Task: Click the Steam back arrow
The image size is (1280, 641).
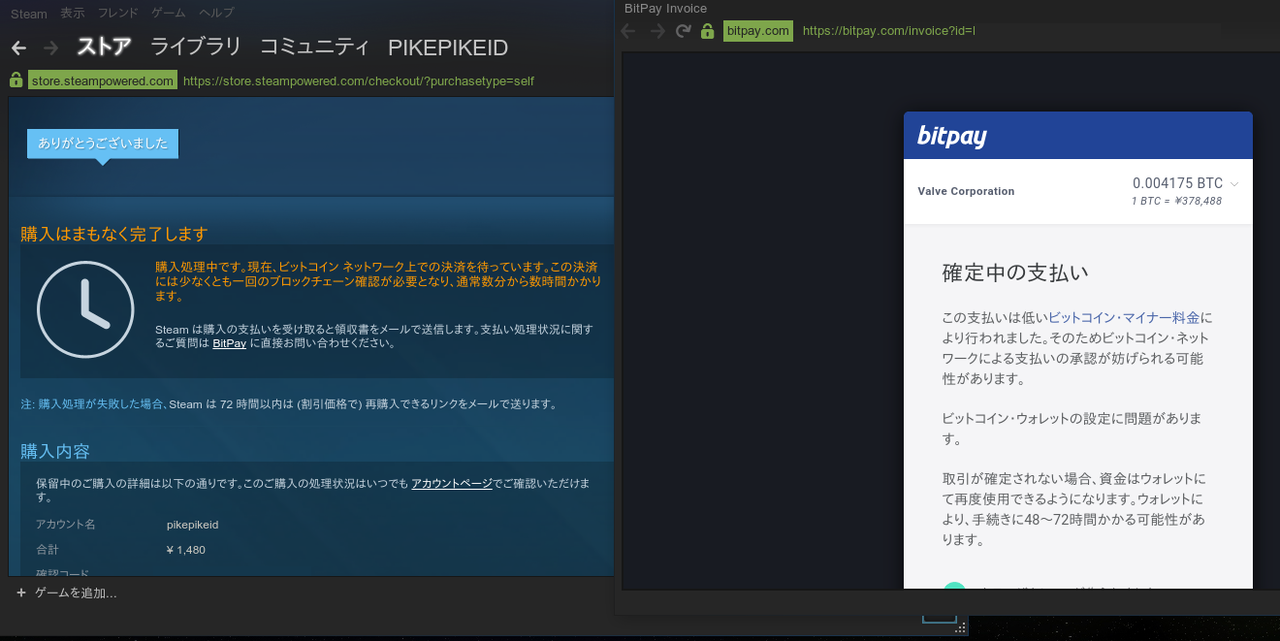Action: [x=19, y=47]
